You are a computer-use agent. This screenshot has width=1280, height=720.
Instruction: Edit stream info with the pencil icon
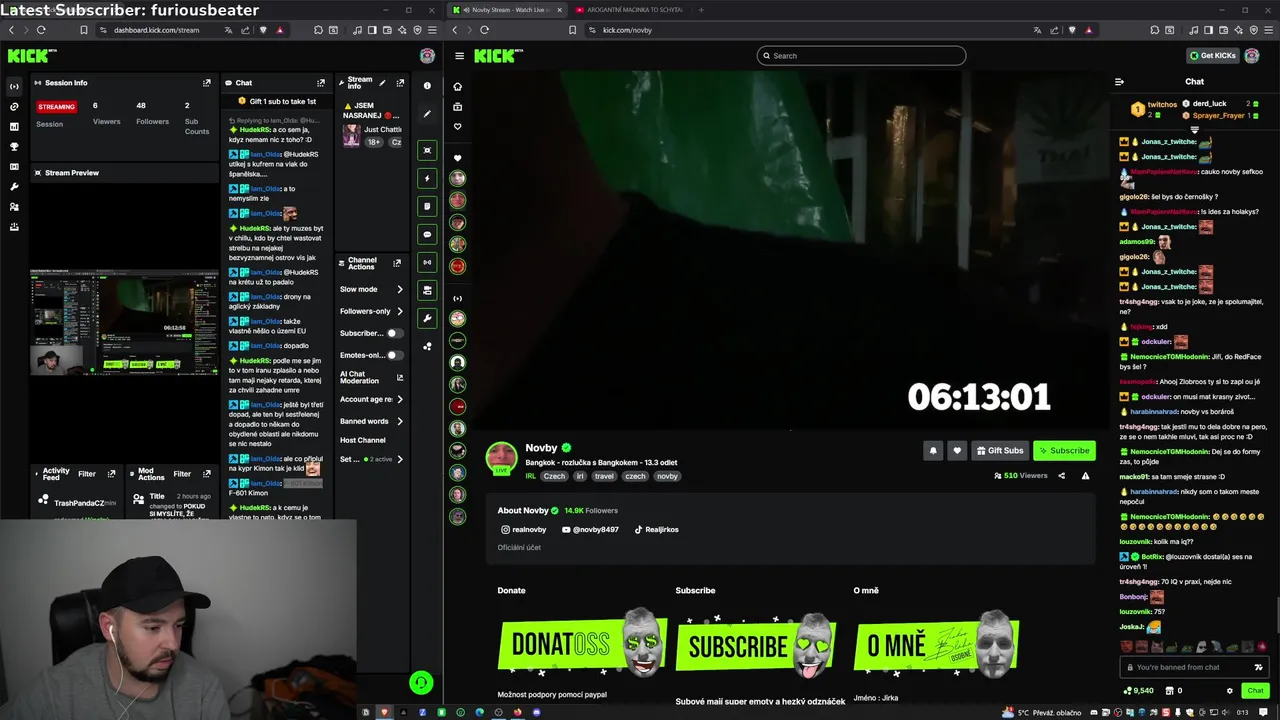point(382,83)
